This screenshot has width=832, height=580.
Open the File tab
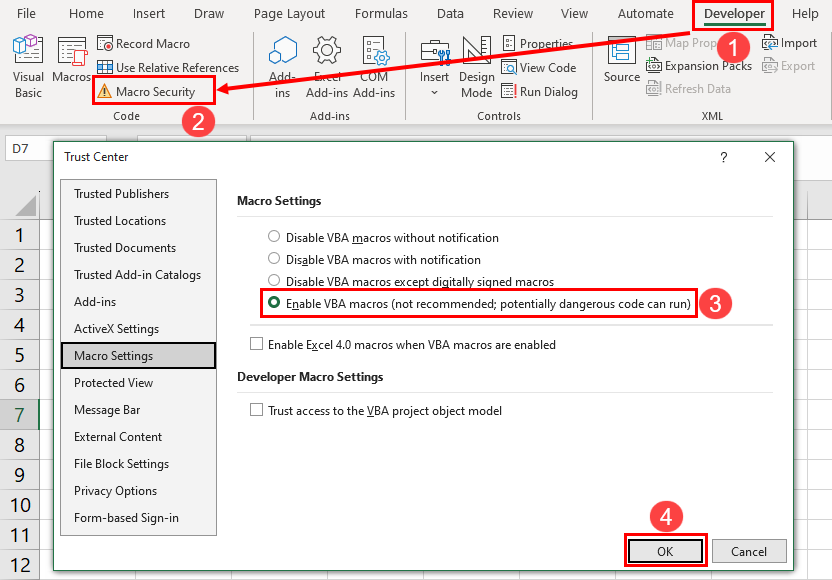[26, 13]
